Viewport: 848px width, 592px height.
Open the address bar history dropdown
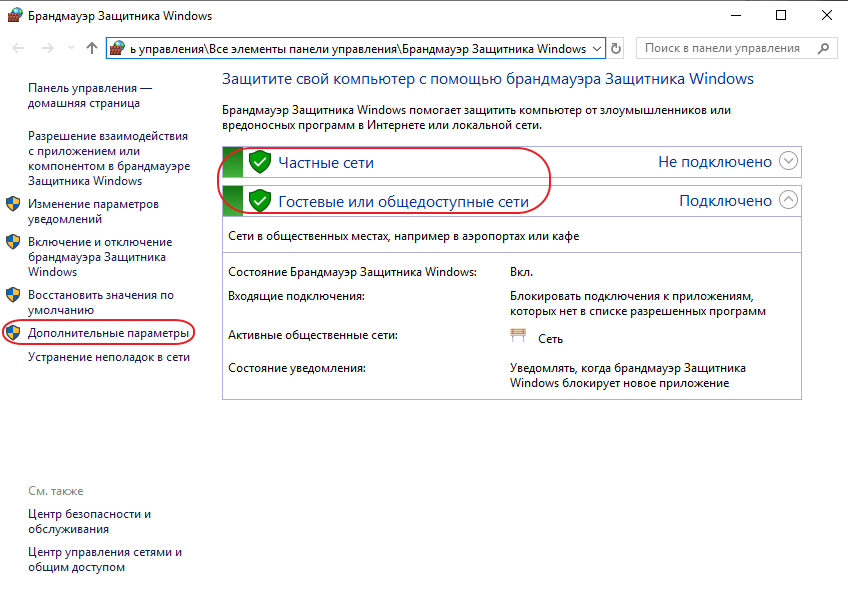point(597,49)
